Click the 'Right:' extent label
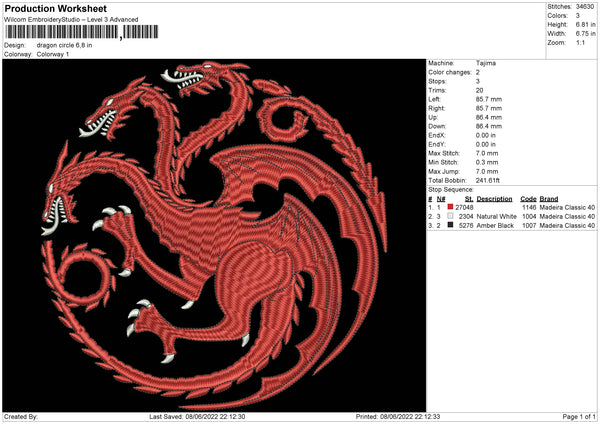600x424 pixels. pyautogui.click(x=437, y=108)
